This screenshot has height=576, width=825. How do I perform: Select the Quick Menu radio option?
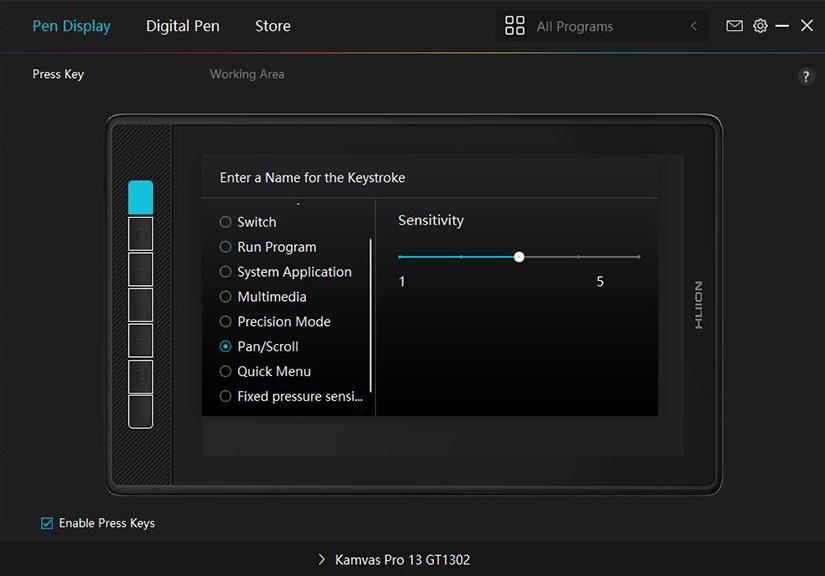[x=226, y=371]
